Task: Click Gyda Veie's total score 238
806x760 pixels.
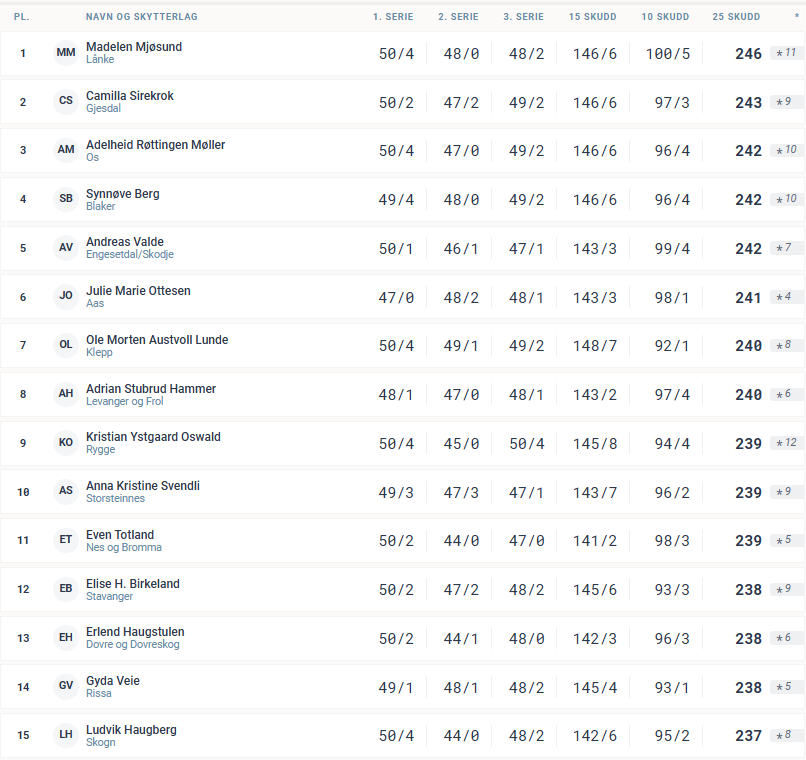Action: [x=748, y=687]
